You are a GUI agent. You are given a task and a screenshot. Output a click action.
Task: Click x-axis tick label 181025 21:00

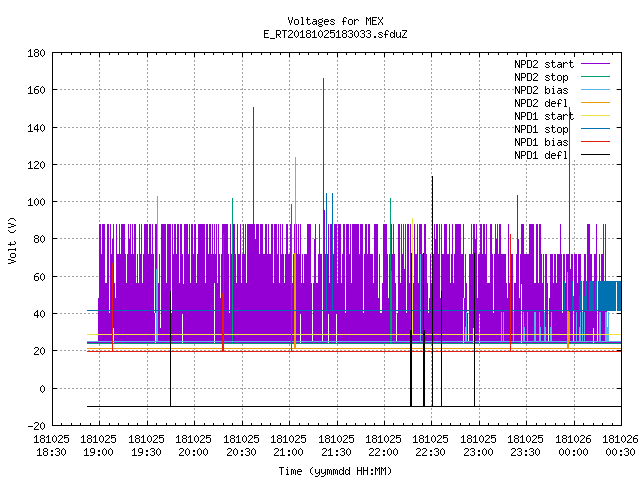click(288, 446)
